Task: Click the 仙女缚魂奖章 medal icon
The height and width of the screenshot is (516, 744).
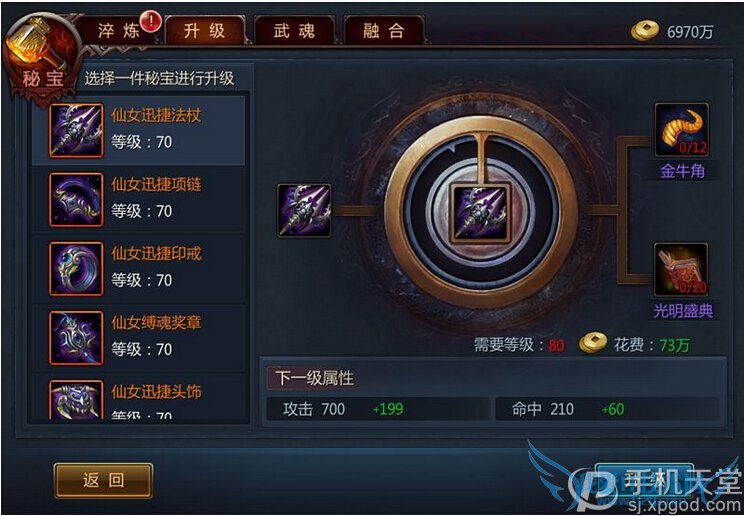Action: click(x=76, y=338)
